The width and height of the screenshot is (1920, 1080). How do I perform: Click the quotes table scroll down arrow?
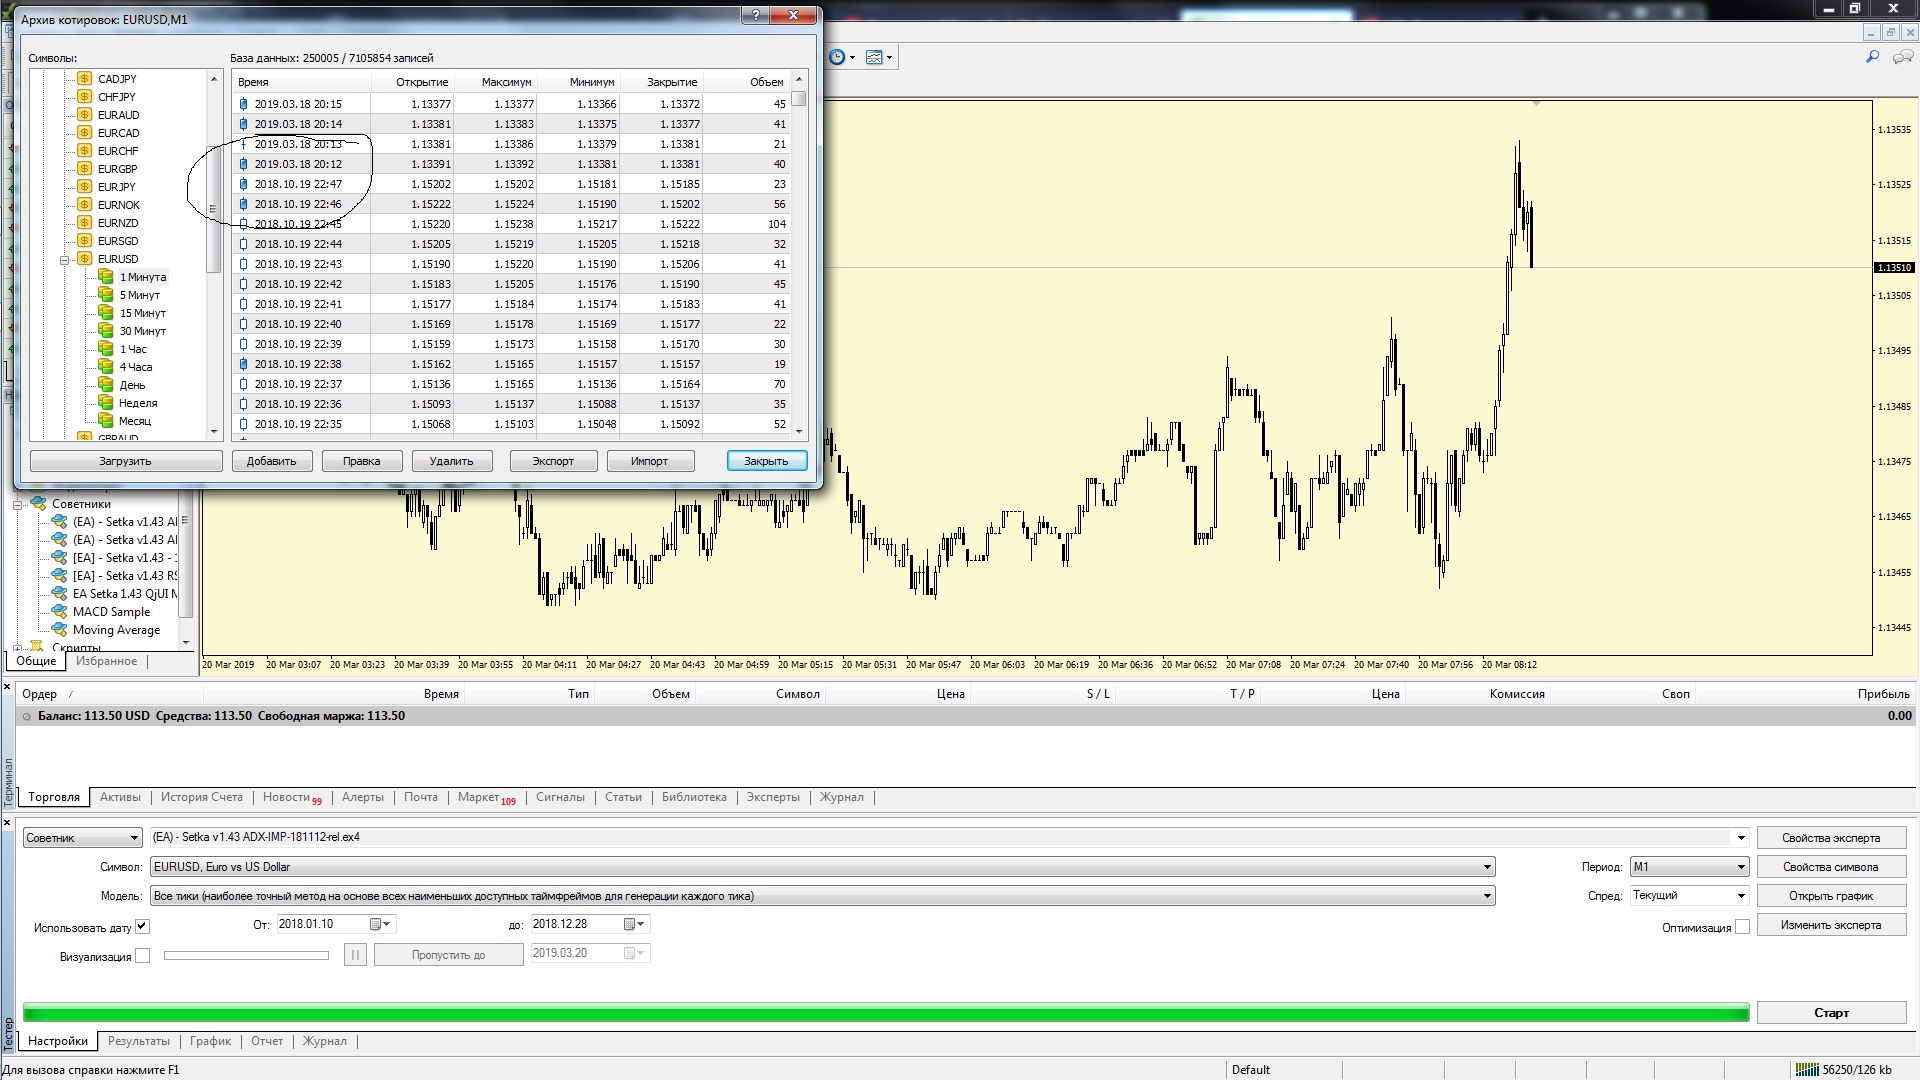tap(798, 432)
